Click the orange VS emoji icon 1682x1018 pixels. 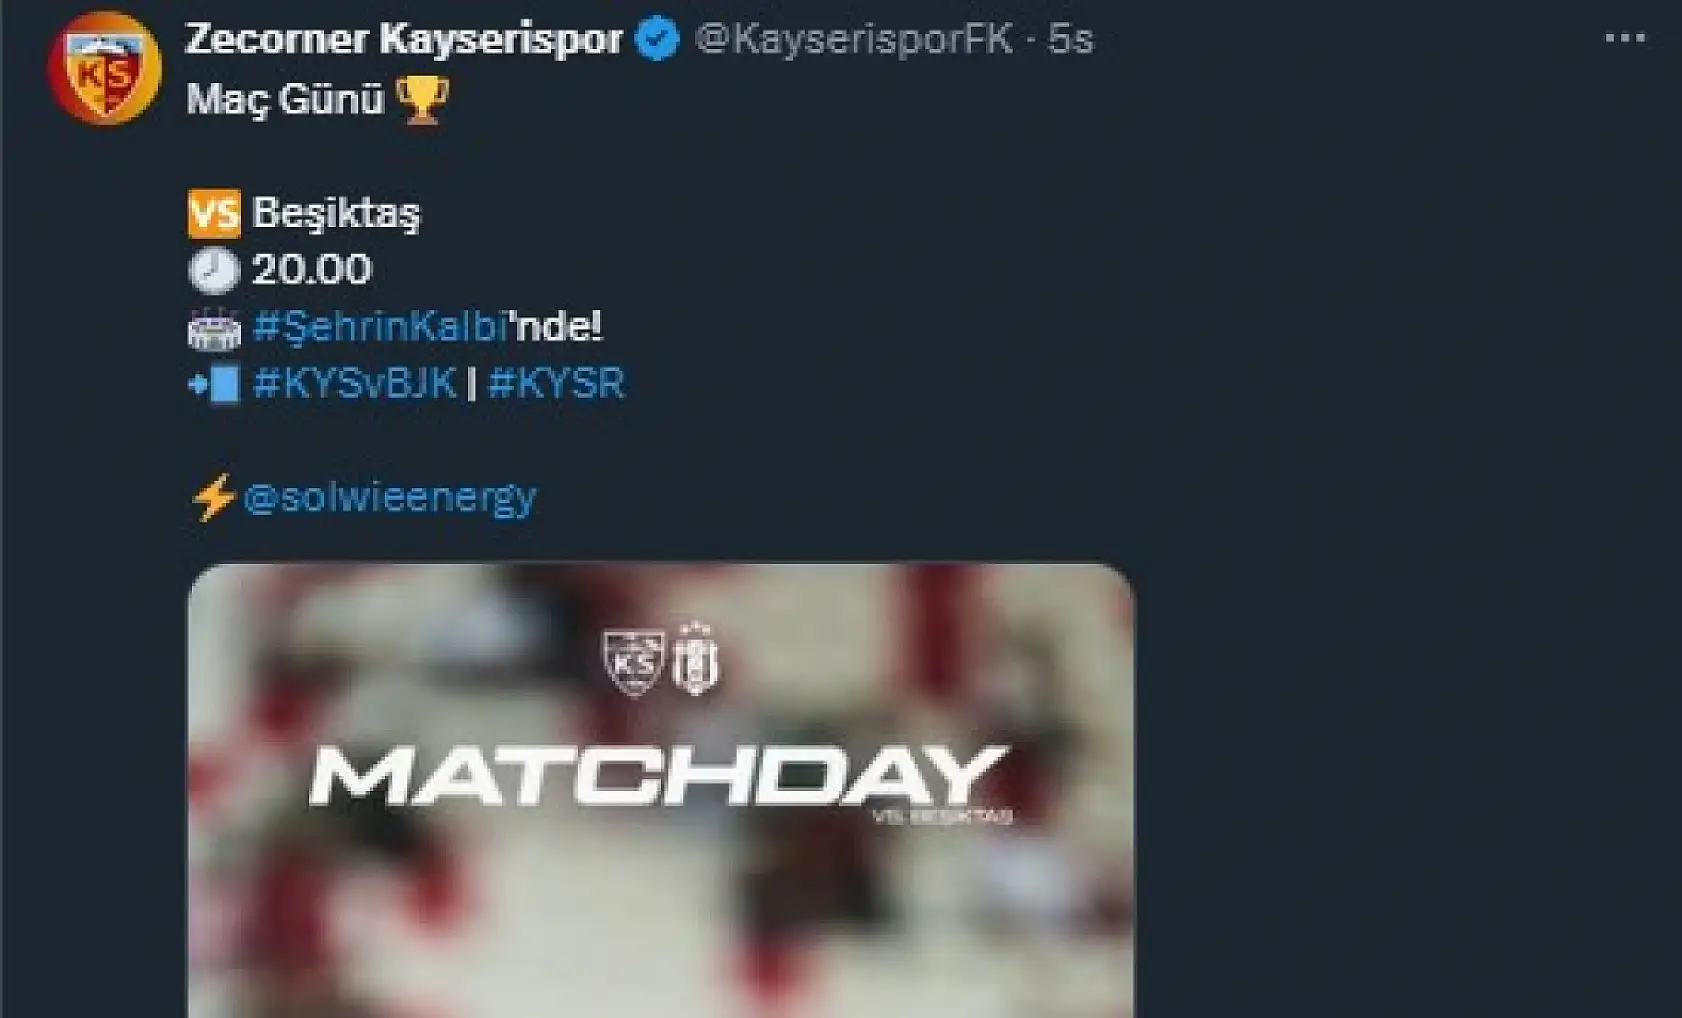[214, 213]
